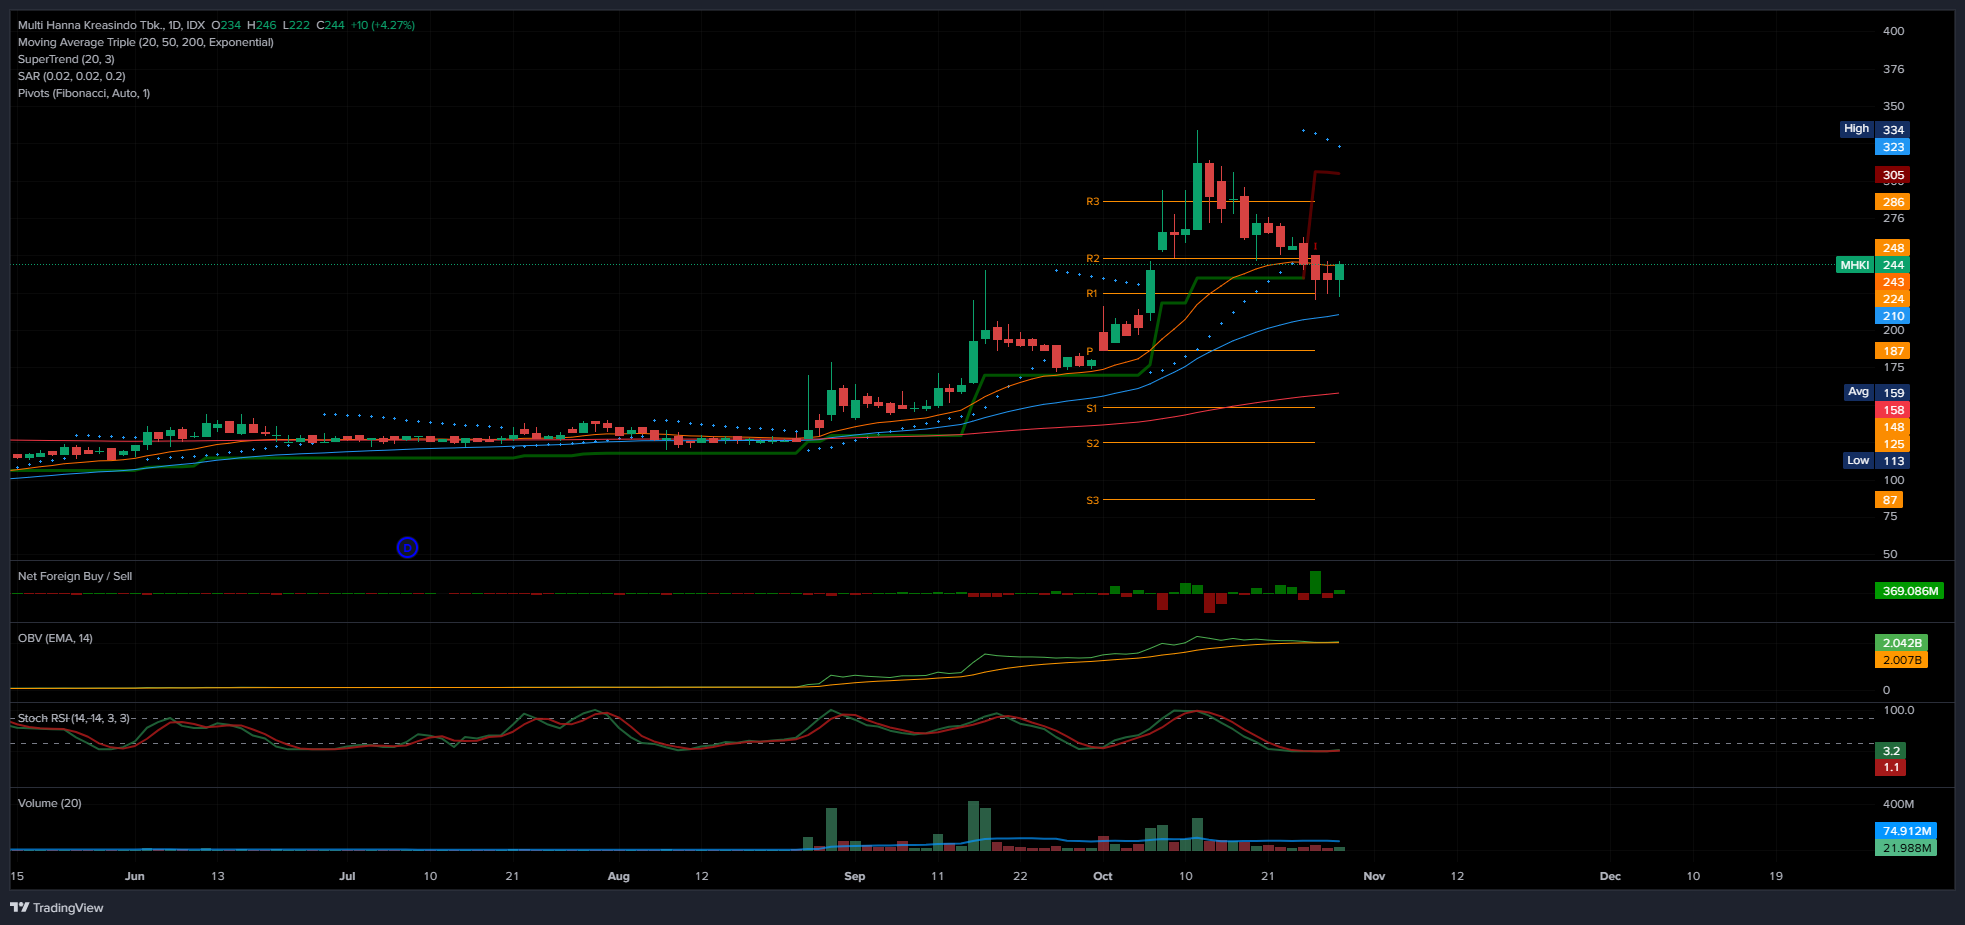Click the 21.988M volume average label
This screenshot has width=1965, height=925.
tap(1906, 848)
